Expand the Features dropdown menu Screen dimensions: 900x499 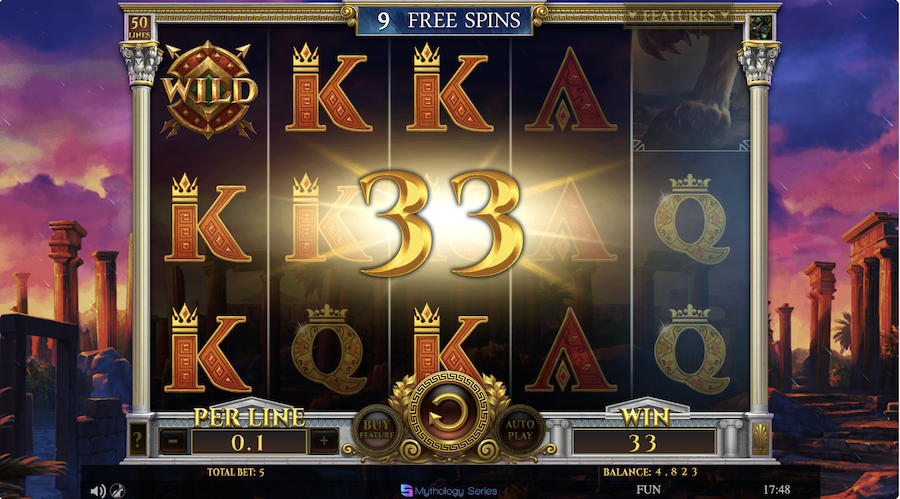pyautogui.click(x=678, y=16)
